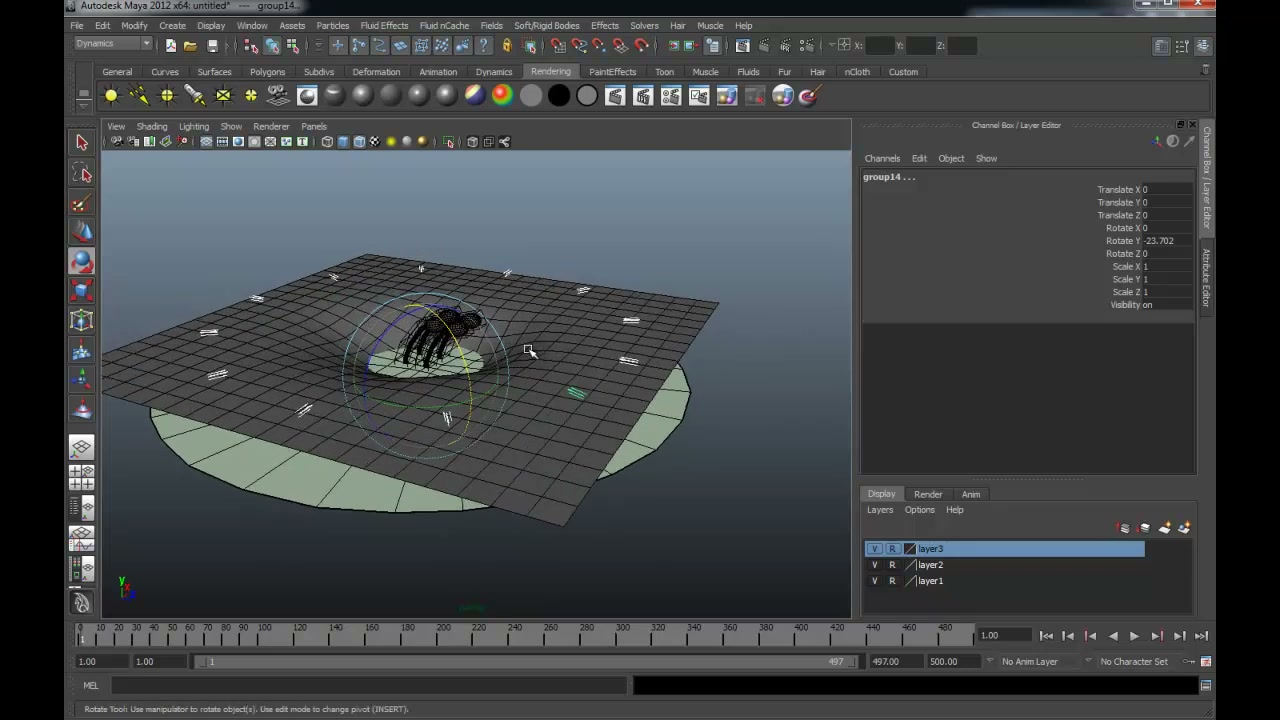
Task: Click the lock selection padlock icon
Action: coord(507,45)
